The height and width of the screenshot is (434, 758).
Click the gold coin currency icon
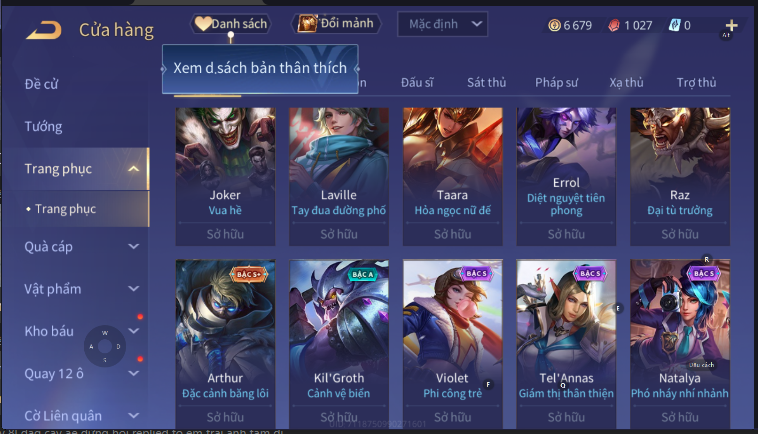point(554,25)
